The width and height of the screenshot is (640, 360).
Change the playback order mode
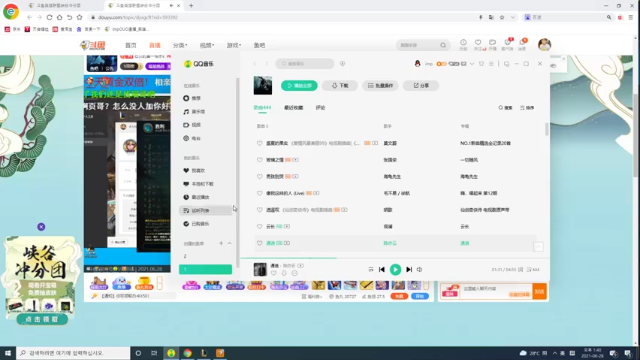(371, 269)
